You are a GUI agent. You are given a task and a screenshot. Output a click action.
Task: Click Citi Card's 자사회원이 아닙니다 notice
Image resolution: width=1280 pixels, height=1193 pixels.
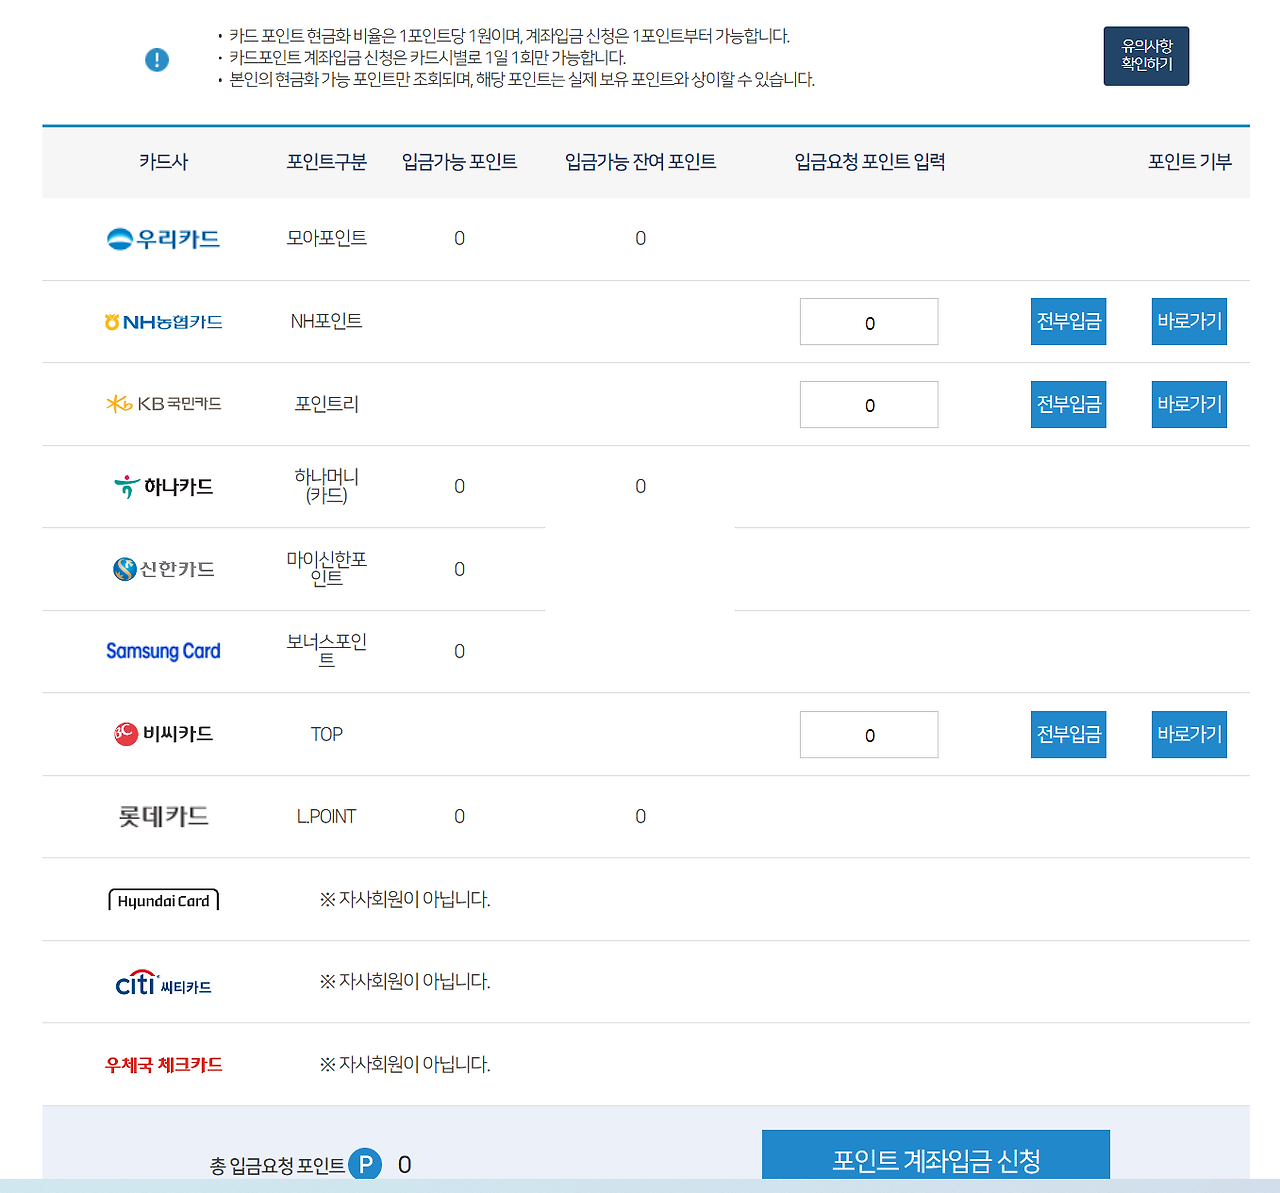pyautogui.click(x=405, y=981)
